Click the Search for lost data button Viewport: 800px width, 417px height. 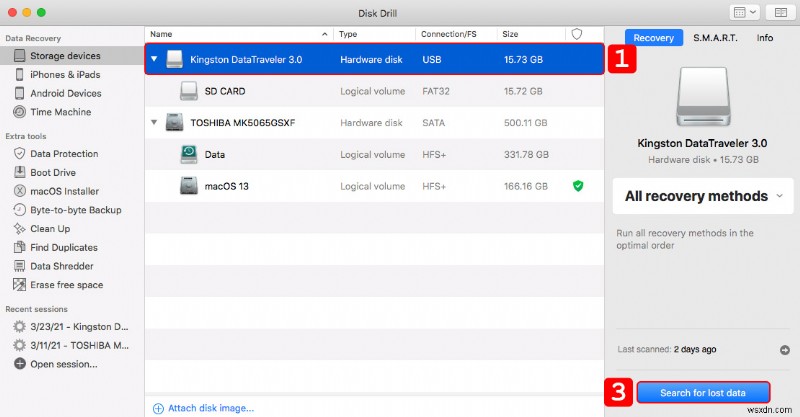click(x=703, y=393)
